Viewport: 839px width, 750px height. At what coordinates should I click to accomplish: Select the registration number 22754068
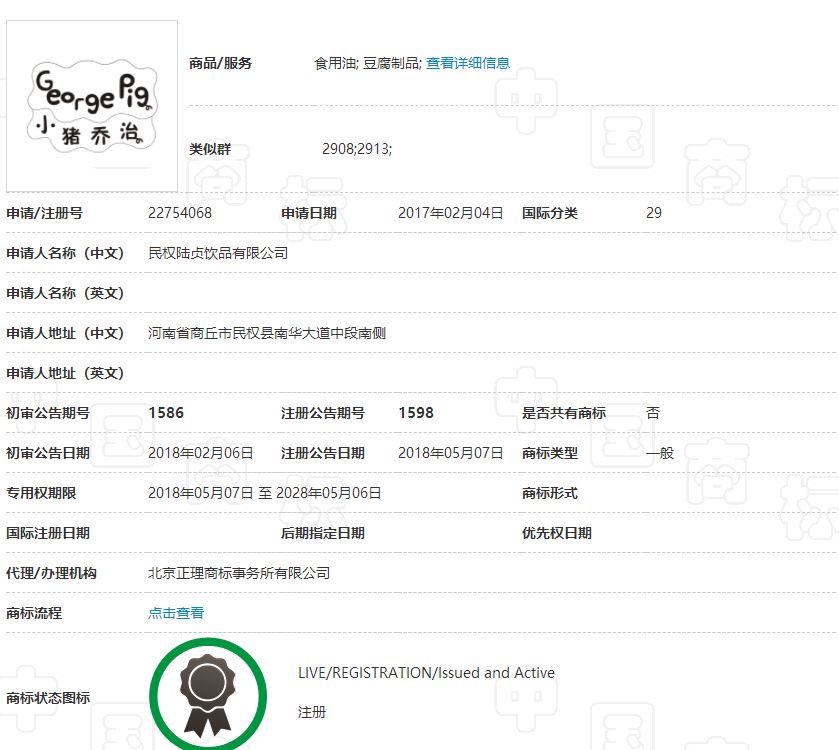tap(180, 213)
